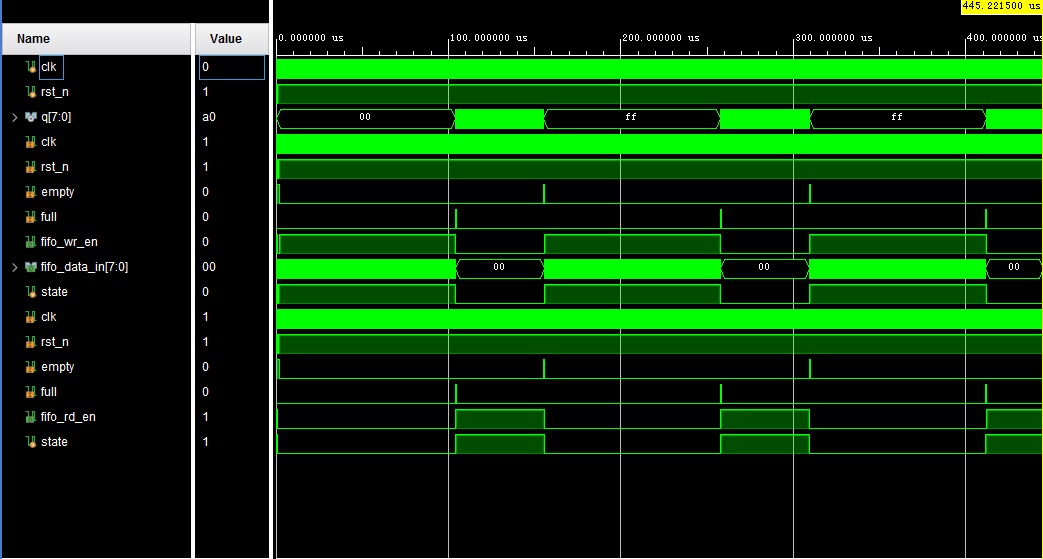Viewport: 1043px width, 559px height.
Task: Expand the fifo_data_in[7:0] bus signal
Action: tap(15, 267)
